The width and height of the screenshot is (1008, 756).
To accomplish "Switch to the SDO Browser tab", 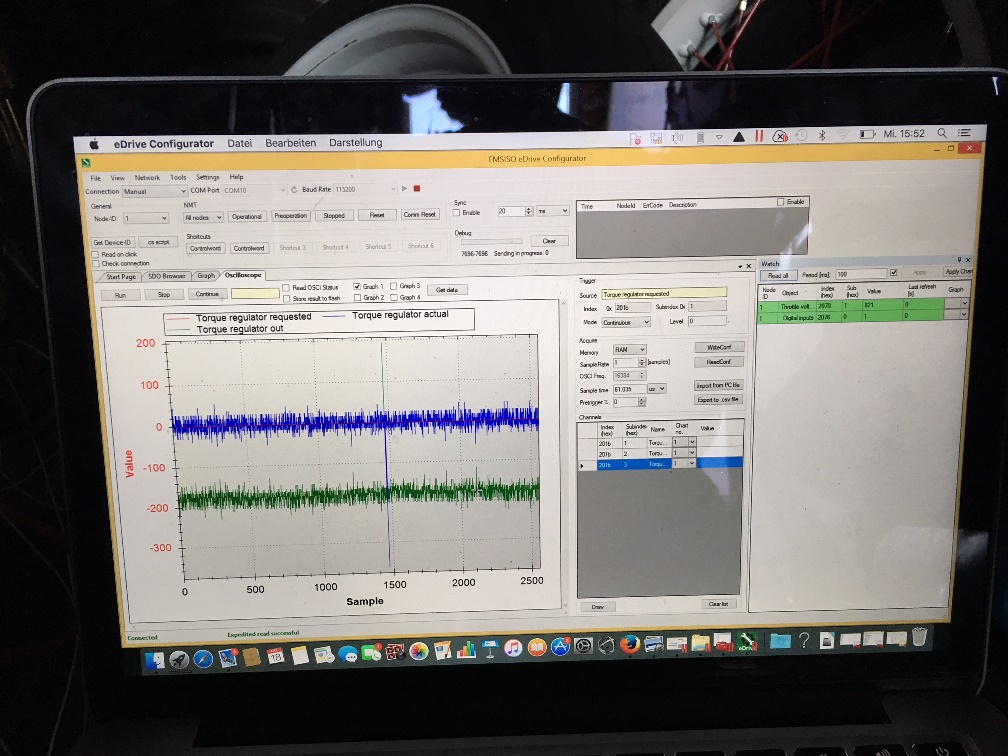I will pyautogui.click(x=166, y=275).
